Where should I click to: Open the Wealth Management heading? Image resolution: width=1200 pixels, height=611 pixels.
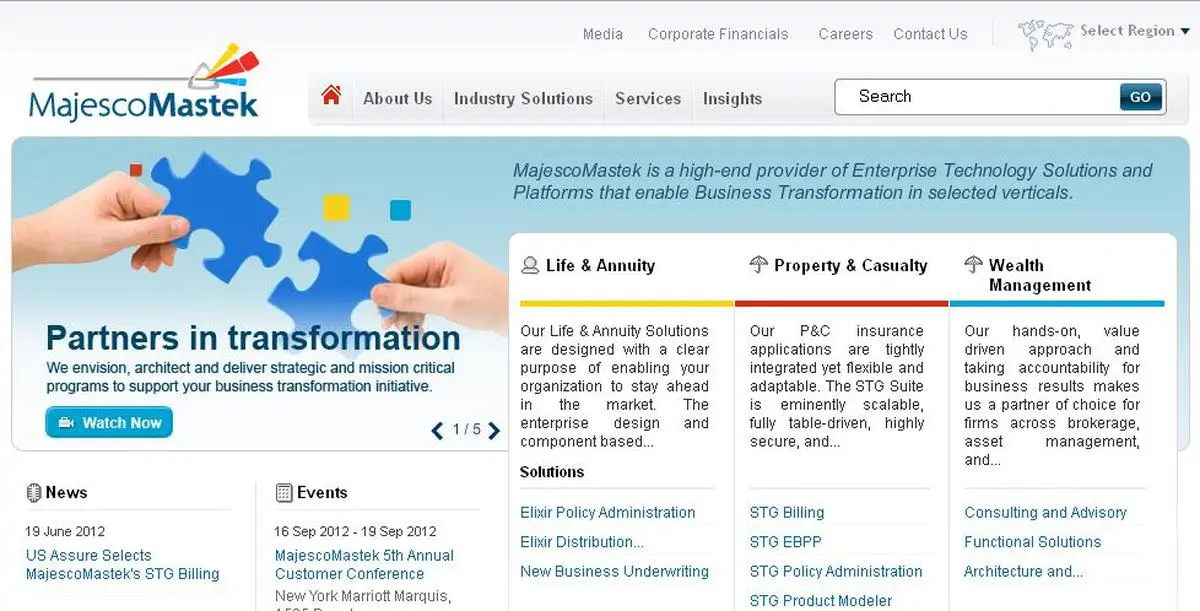coord(1040,275)
